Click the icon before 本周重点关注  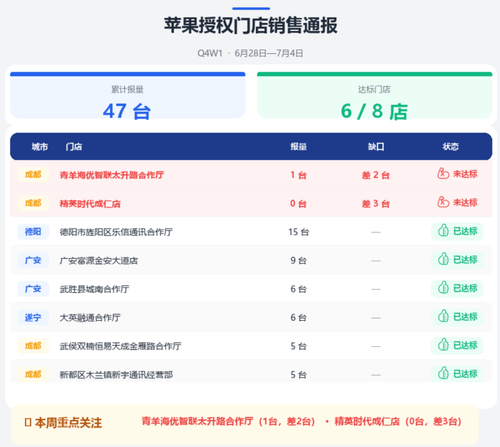[28, 423]
